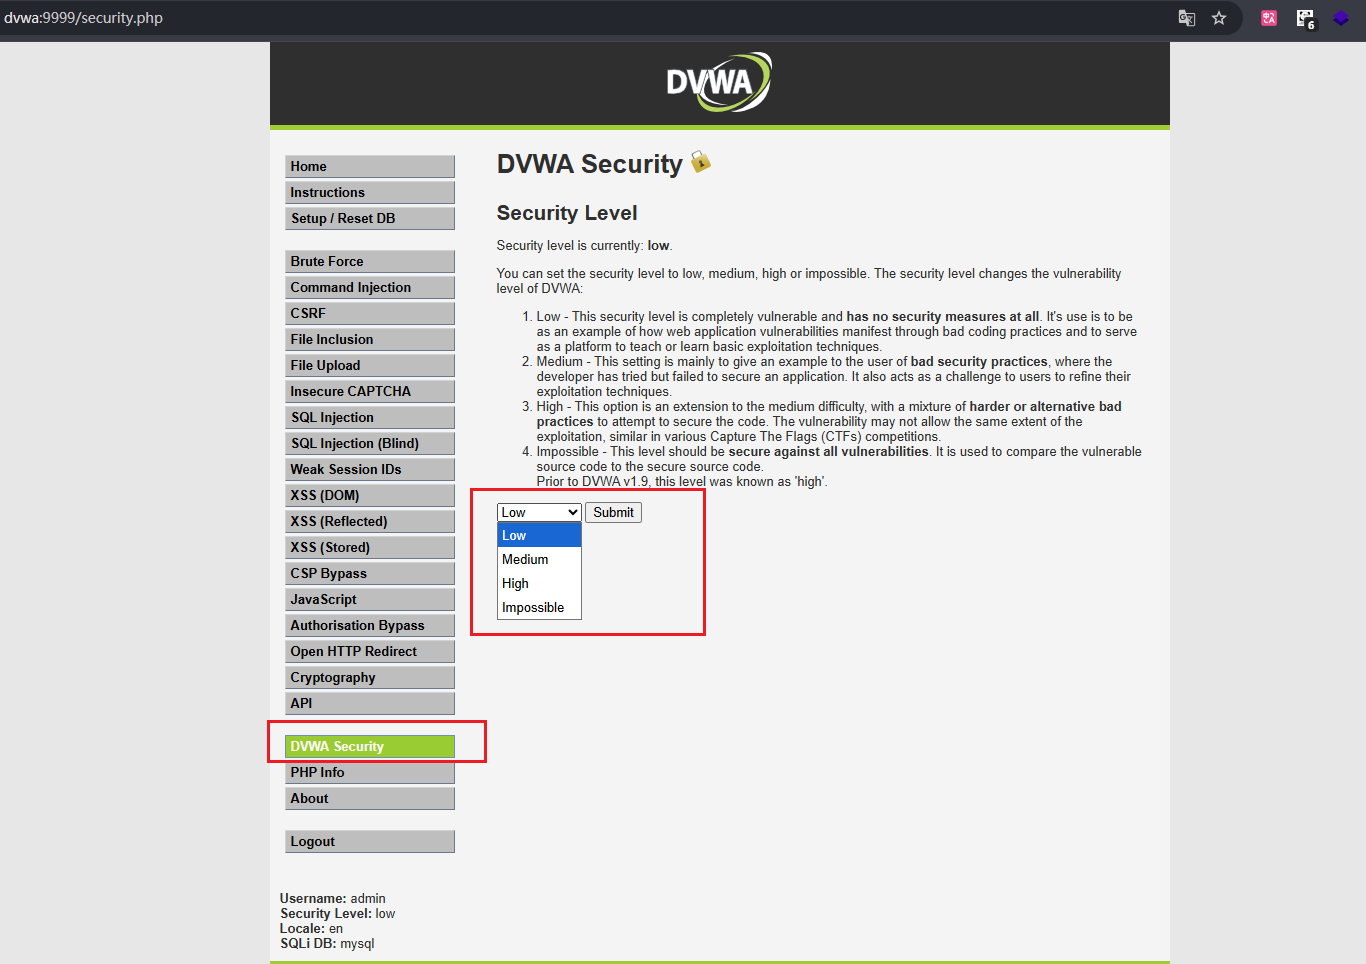
Task: Bookmark this page with the star icon
Action: click(x=1219, y=18)
